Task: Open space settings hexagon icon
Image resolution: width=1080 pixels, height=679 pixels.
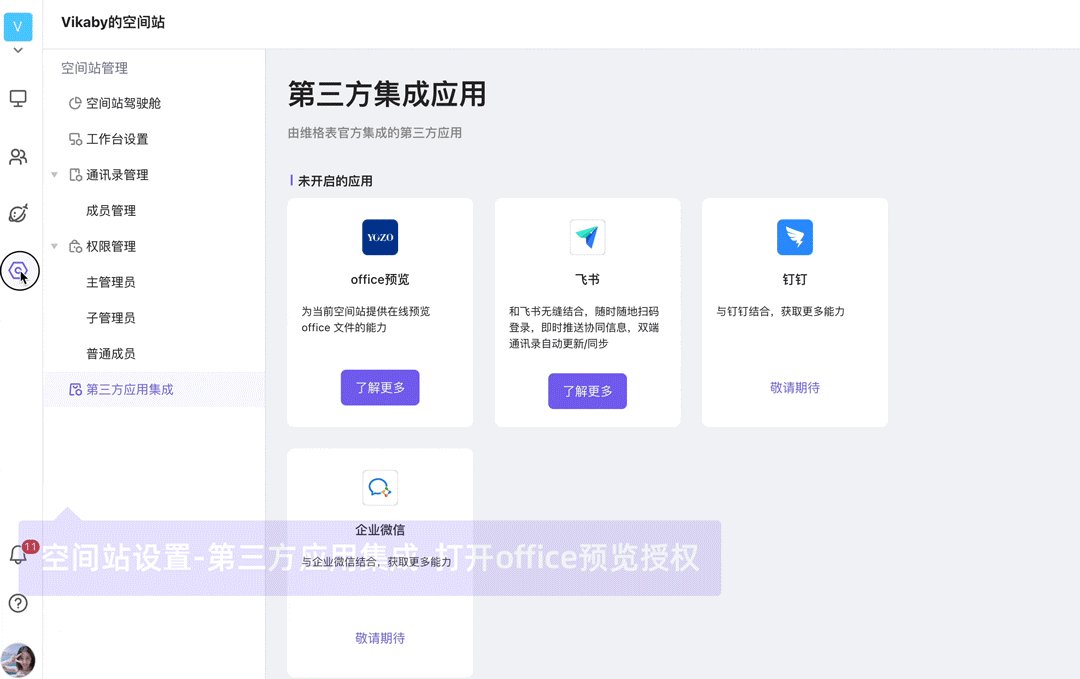Action: click(19, 271)
